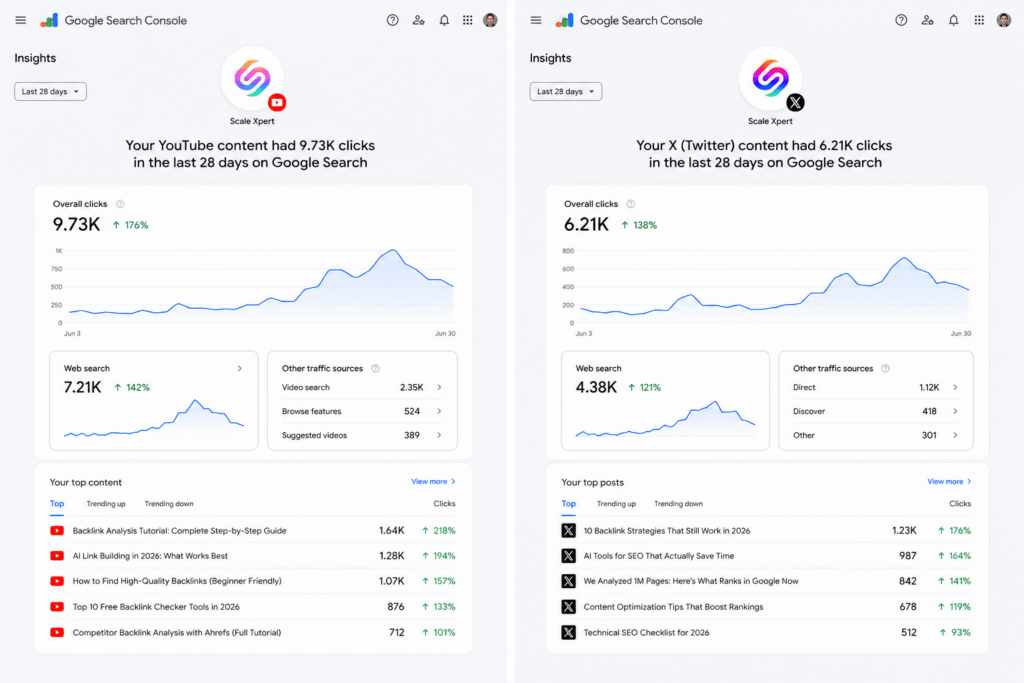Click Video search 2.35K value
Image resolution: width=1024 pixels, height=683 pixels.
click(411, 387)
